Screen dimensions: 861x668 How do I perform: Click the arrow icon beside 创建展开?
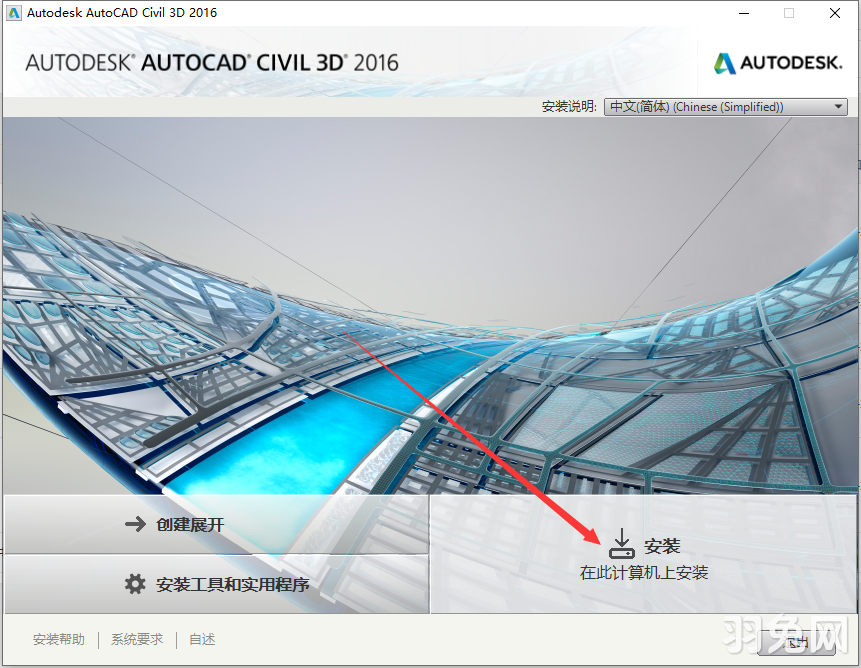(x=135, y=523)
